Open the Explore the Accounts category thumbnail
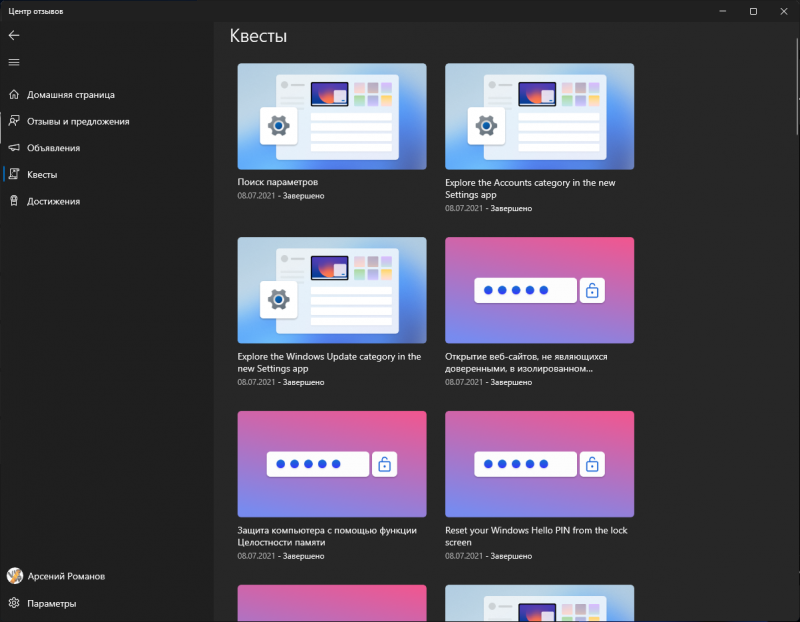This screenshot has height=622, width=800. 539,116
